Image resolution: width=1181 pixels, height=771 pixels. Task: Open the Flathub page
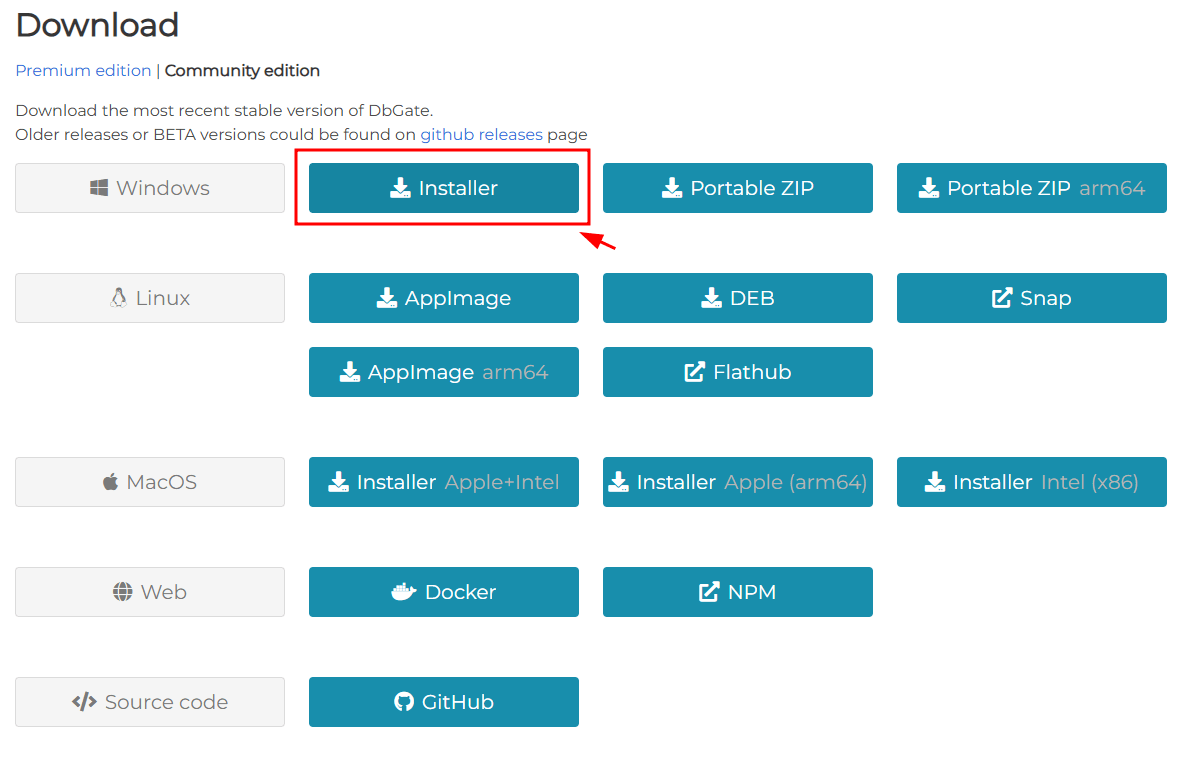click(737, 372)
